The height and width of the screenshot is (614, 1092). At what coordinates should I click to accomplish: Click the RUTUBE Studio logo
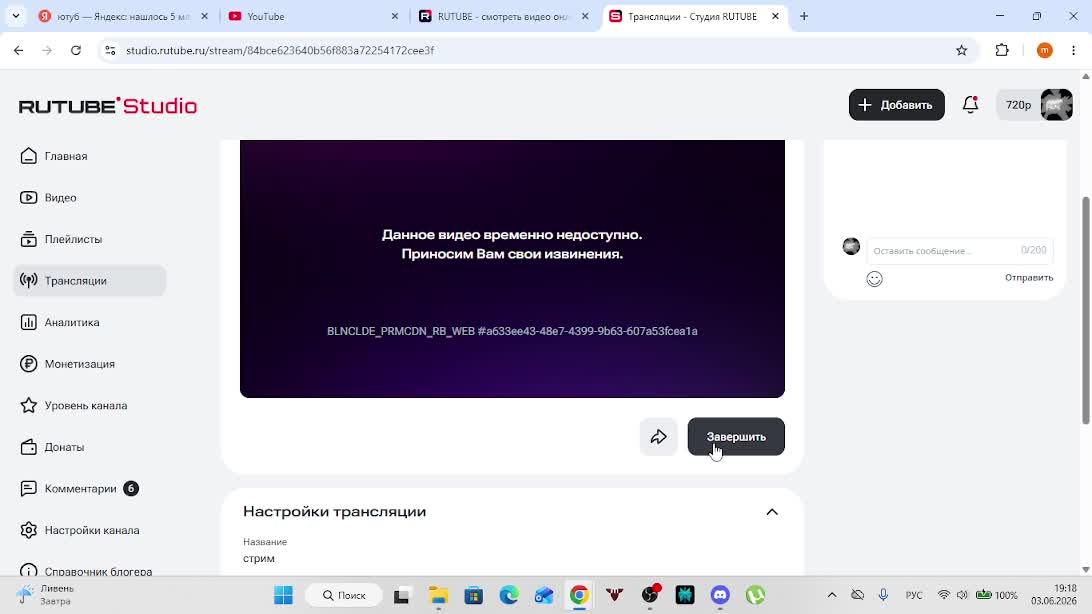point(108,106)
